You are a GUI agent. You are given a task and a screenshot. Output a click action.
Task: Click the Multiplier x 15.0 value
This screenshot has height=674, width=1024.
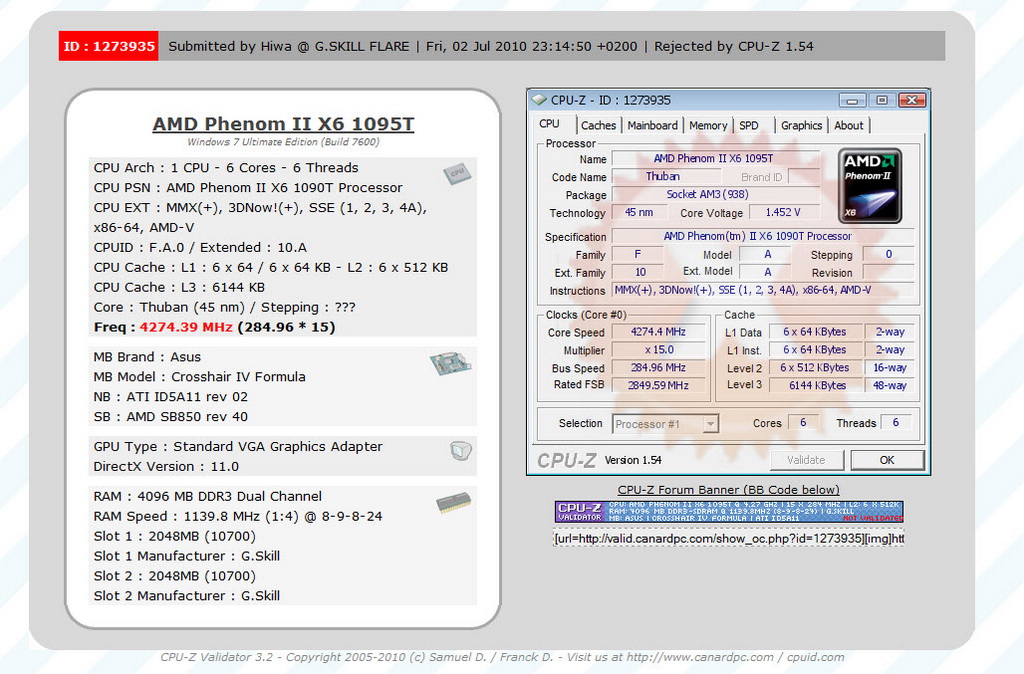(658, 350)
